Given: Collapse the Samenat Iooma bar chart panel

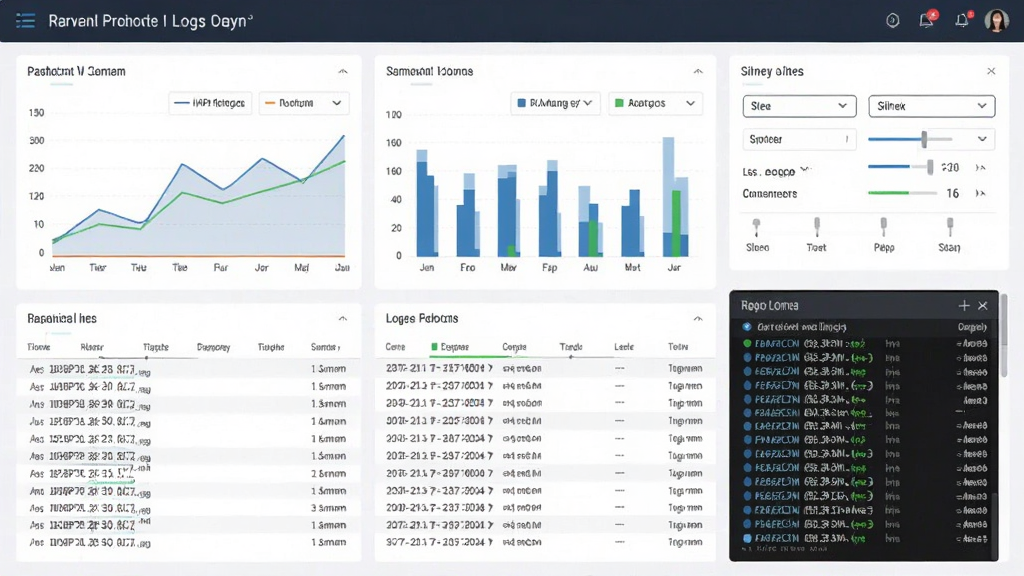Looking at the screenshot, I should pyautogui.click(x=698, y=71).
